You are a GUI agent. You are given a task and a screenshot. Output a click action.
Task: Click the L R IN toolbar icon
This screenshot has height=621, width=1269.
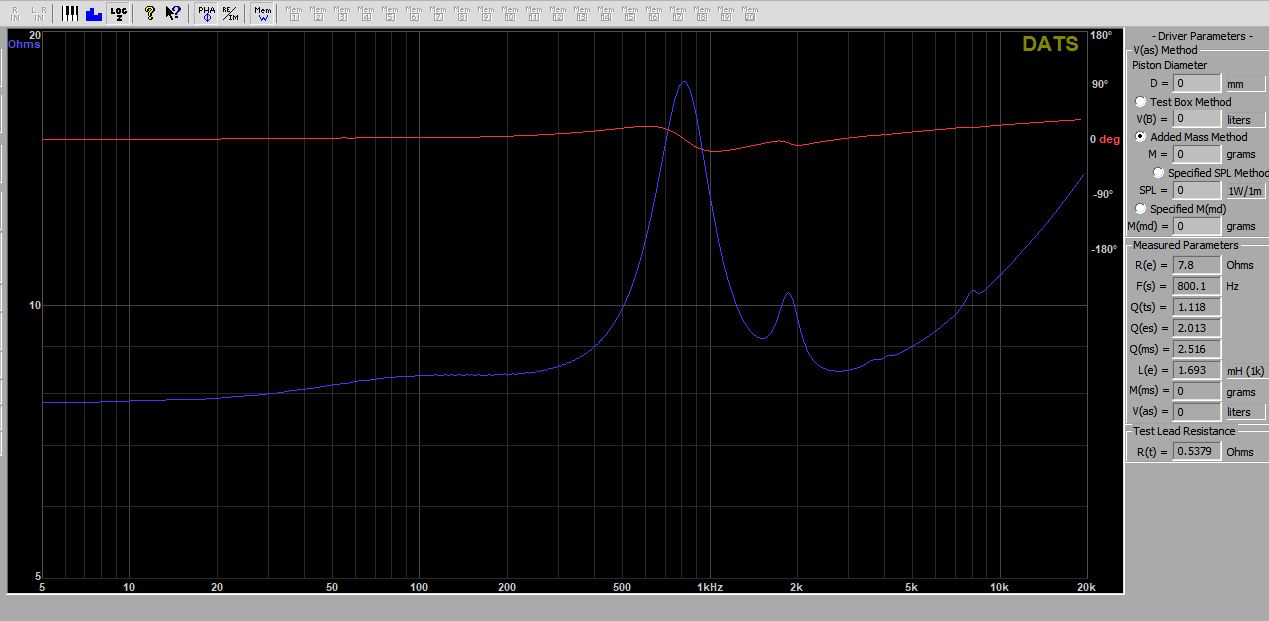(39, 13)
